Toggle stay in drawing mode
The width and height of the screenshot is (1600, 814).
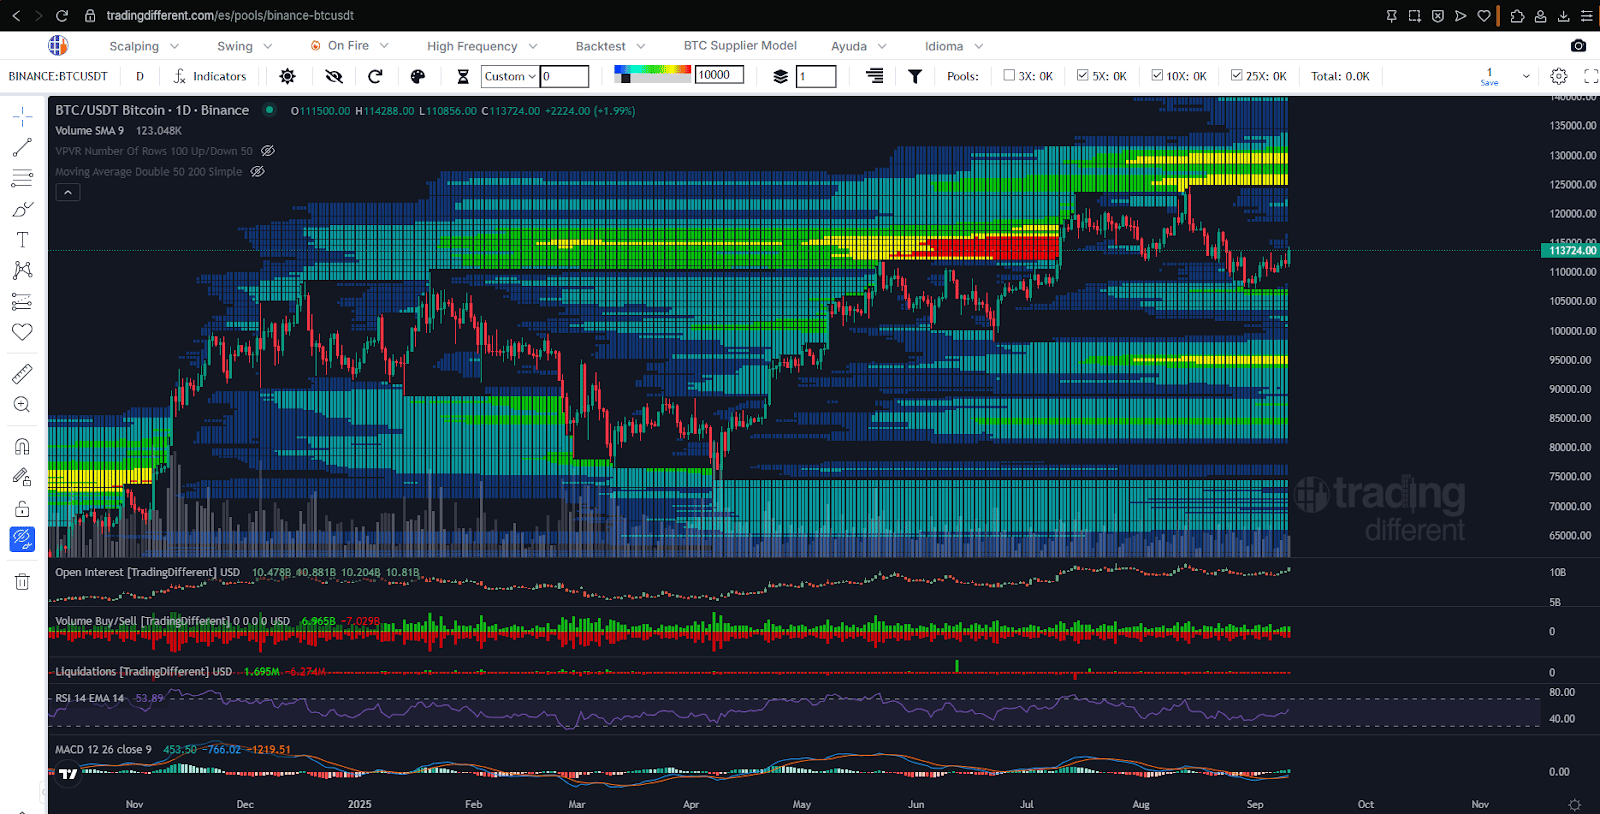tap(22, 477)
